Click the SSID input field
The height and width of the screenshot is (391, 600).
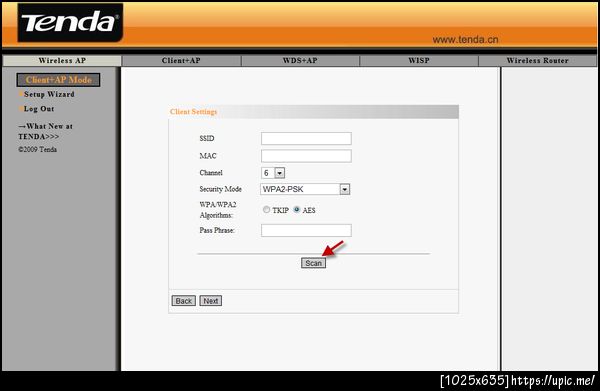pyautogui.click(x=306, y=138)
